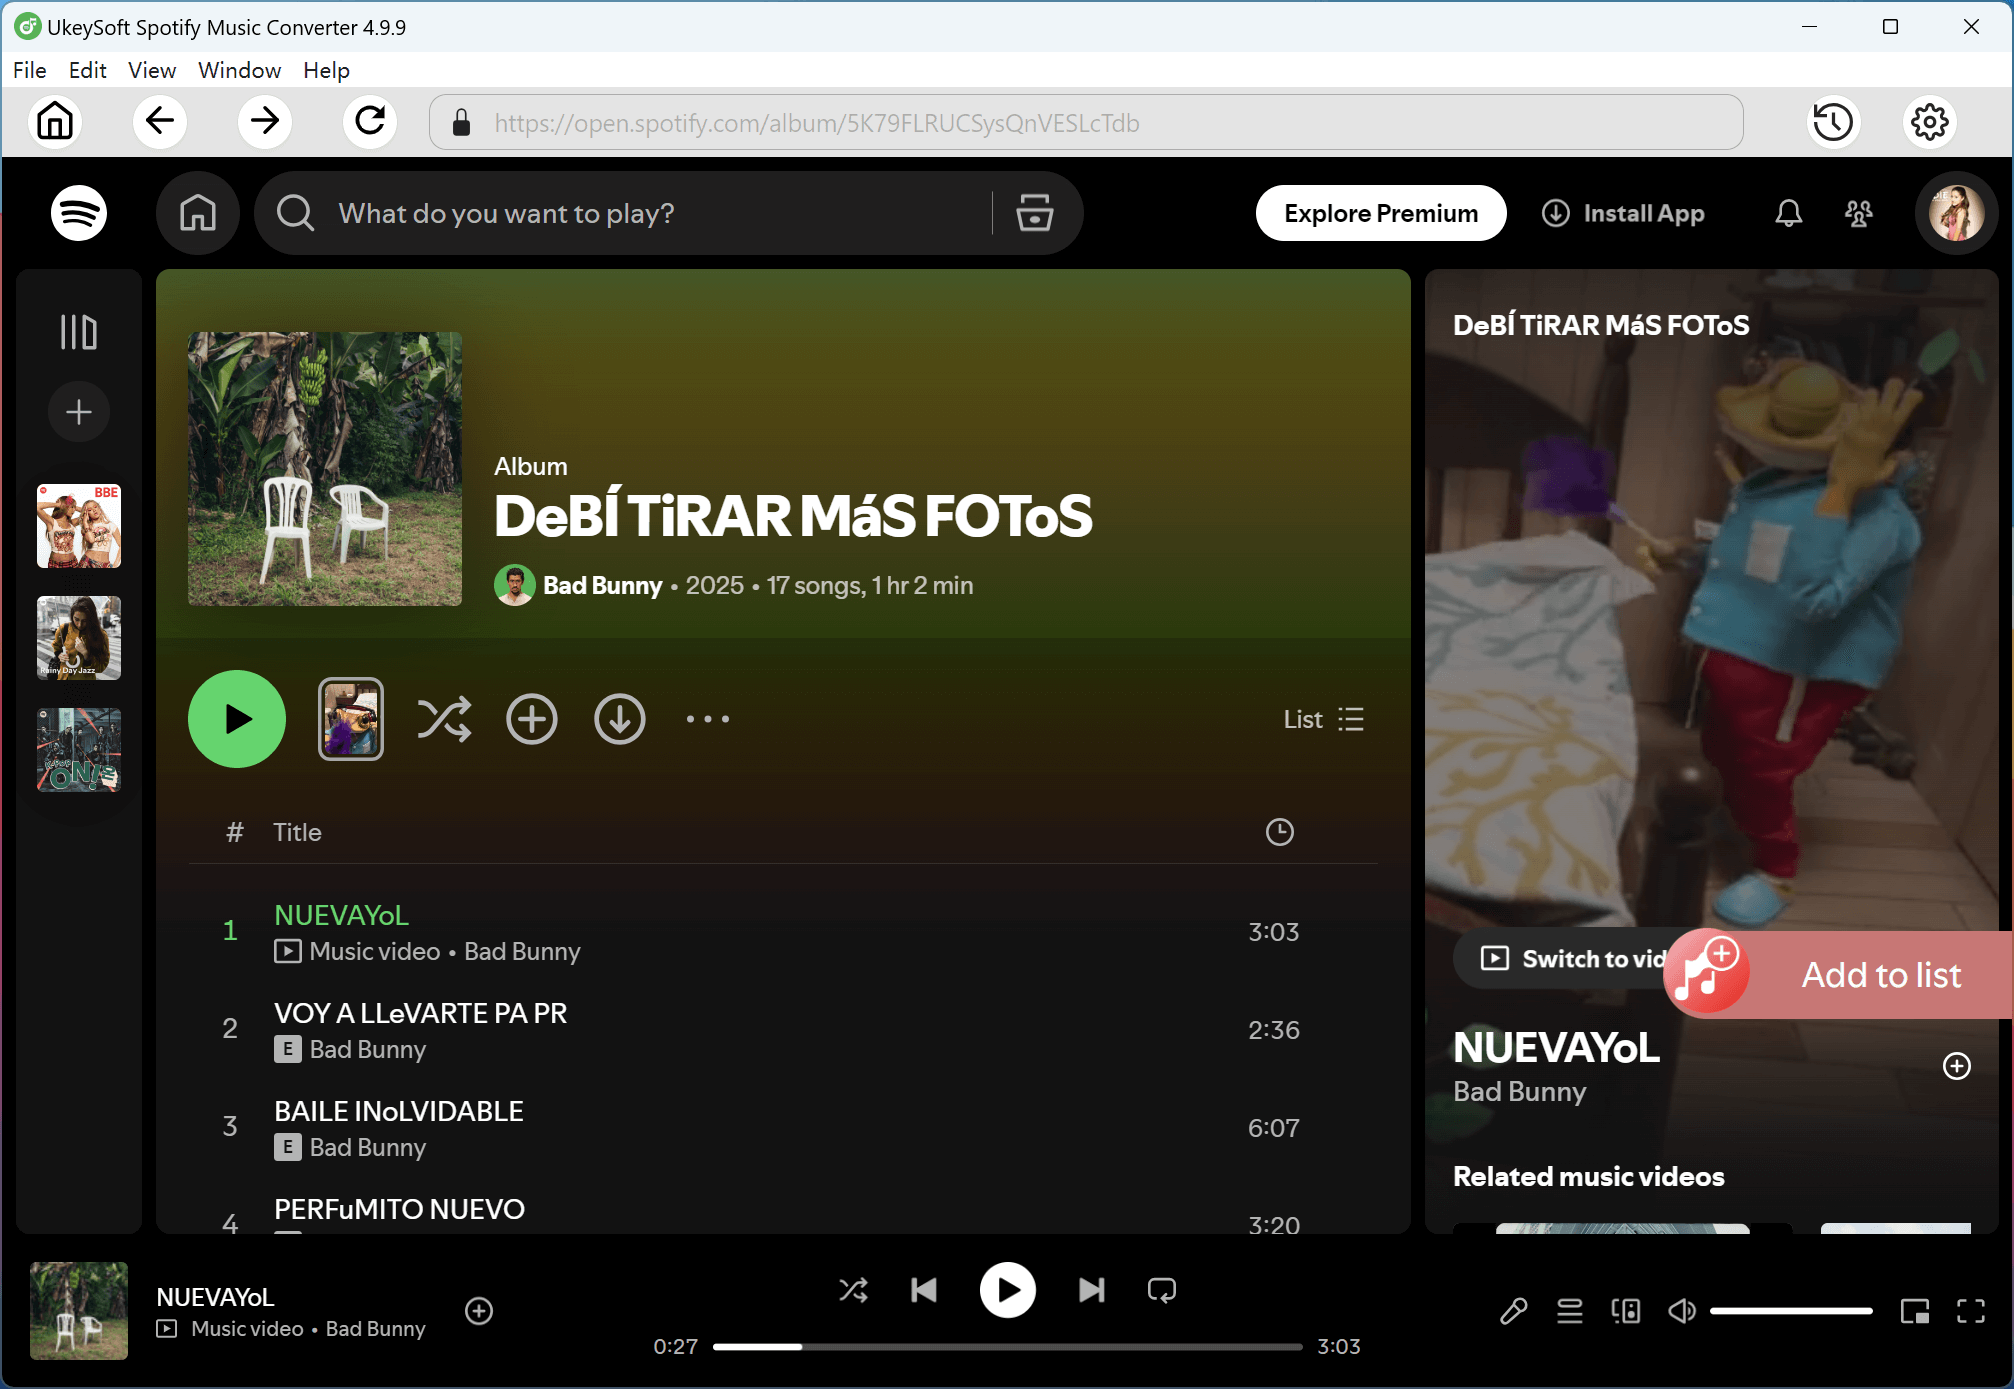Open the play queue icon
Image resolution: width=2014 pixels, height=1389 pixels.
[x=1569, y=1310]
